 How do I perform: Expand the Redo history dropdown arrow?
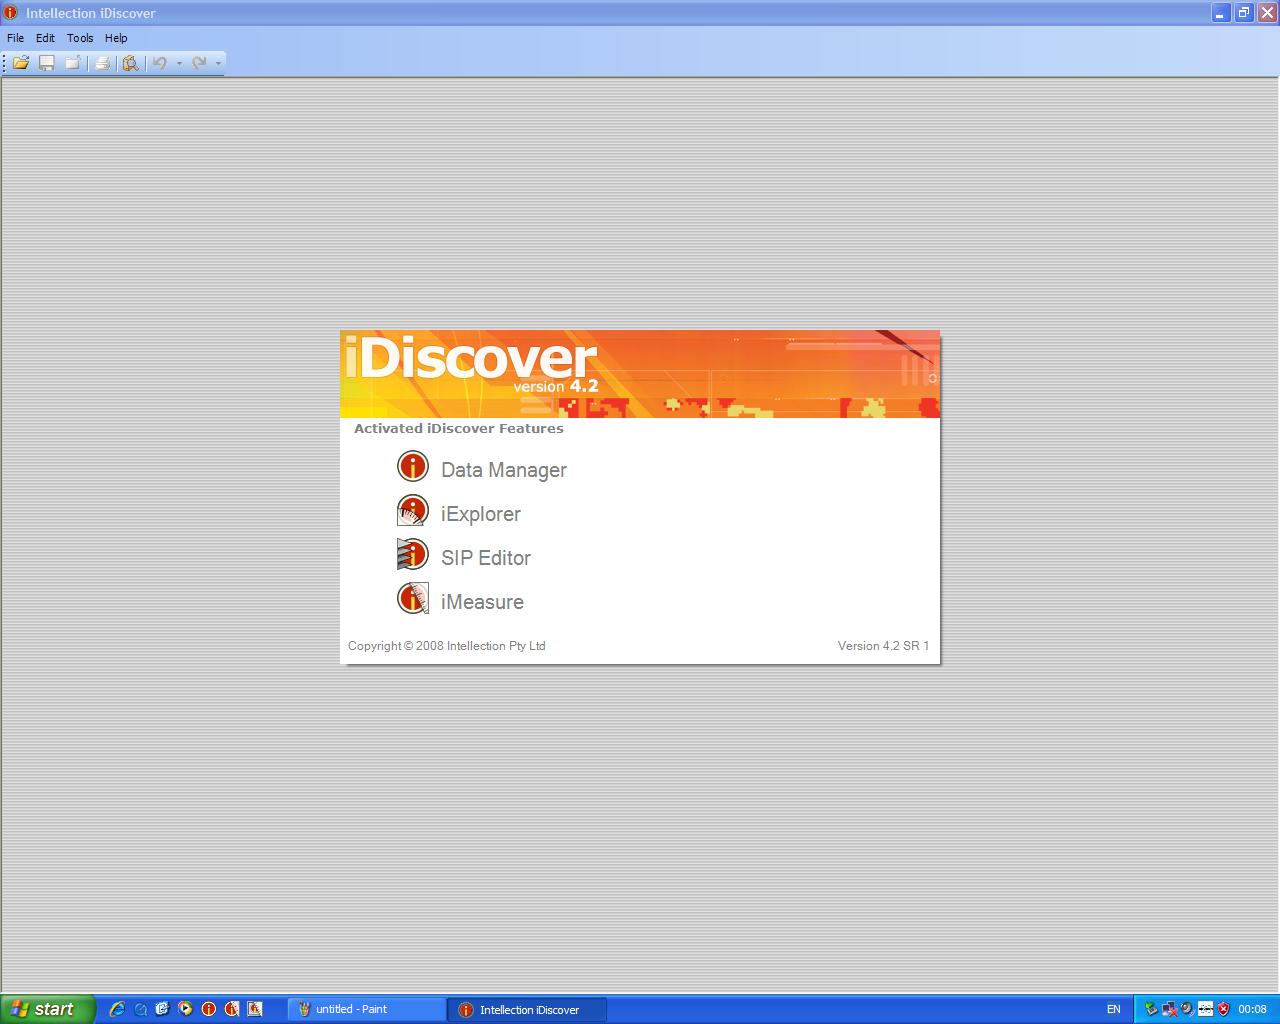click(218, 63)
